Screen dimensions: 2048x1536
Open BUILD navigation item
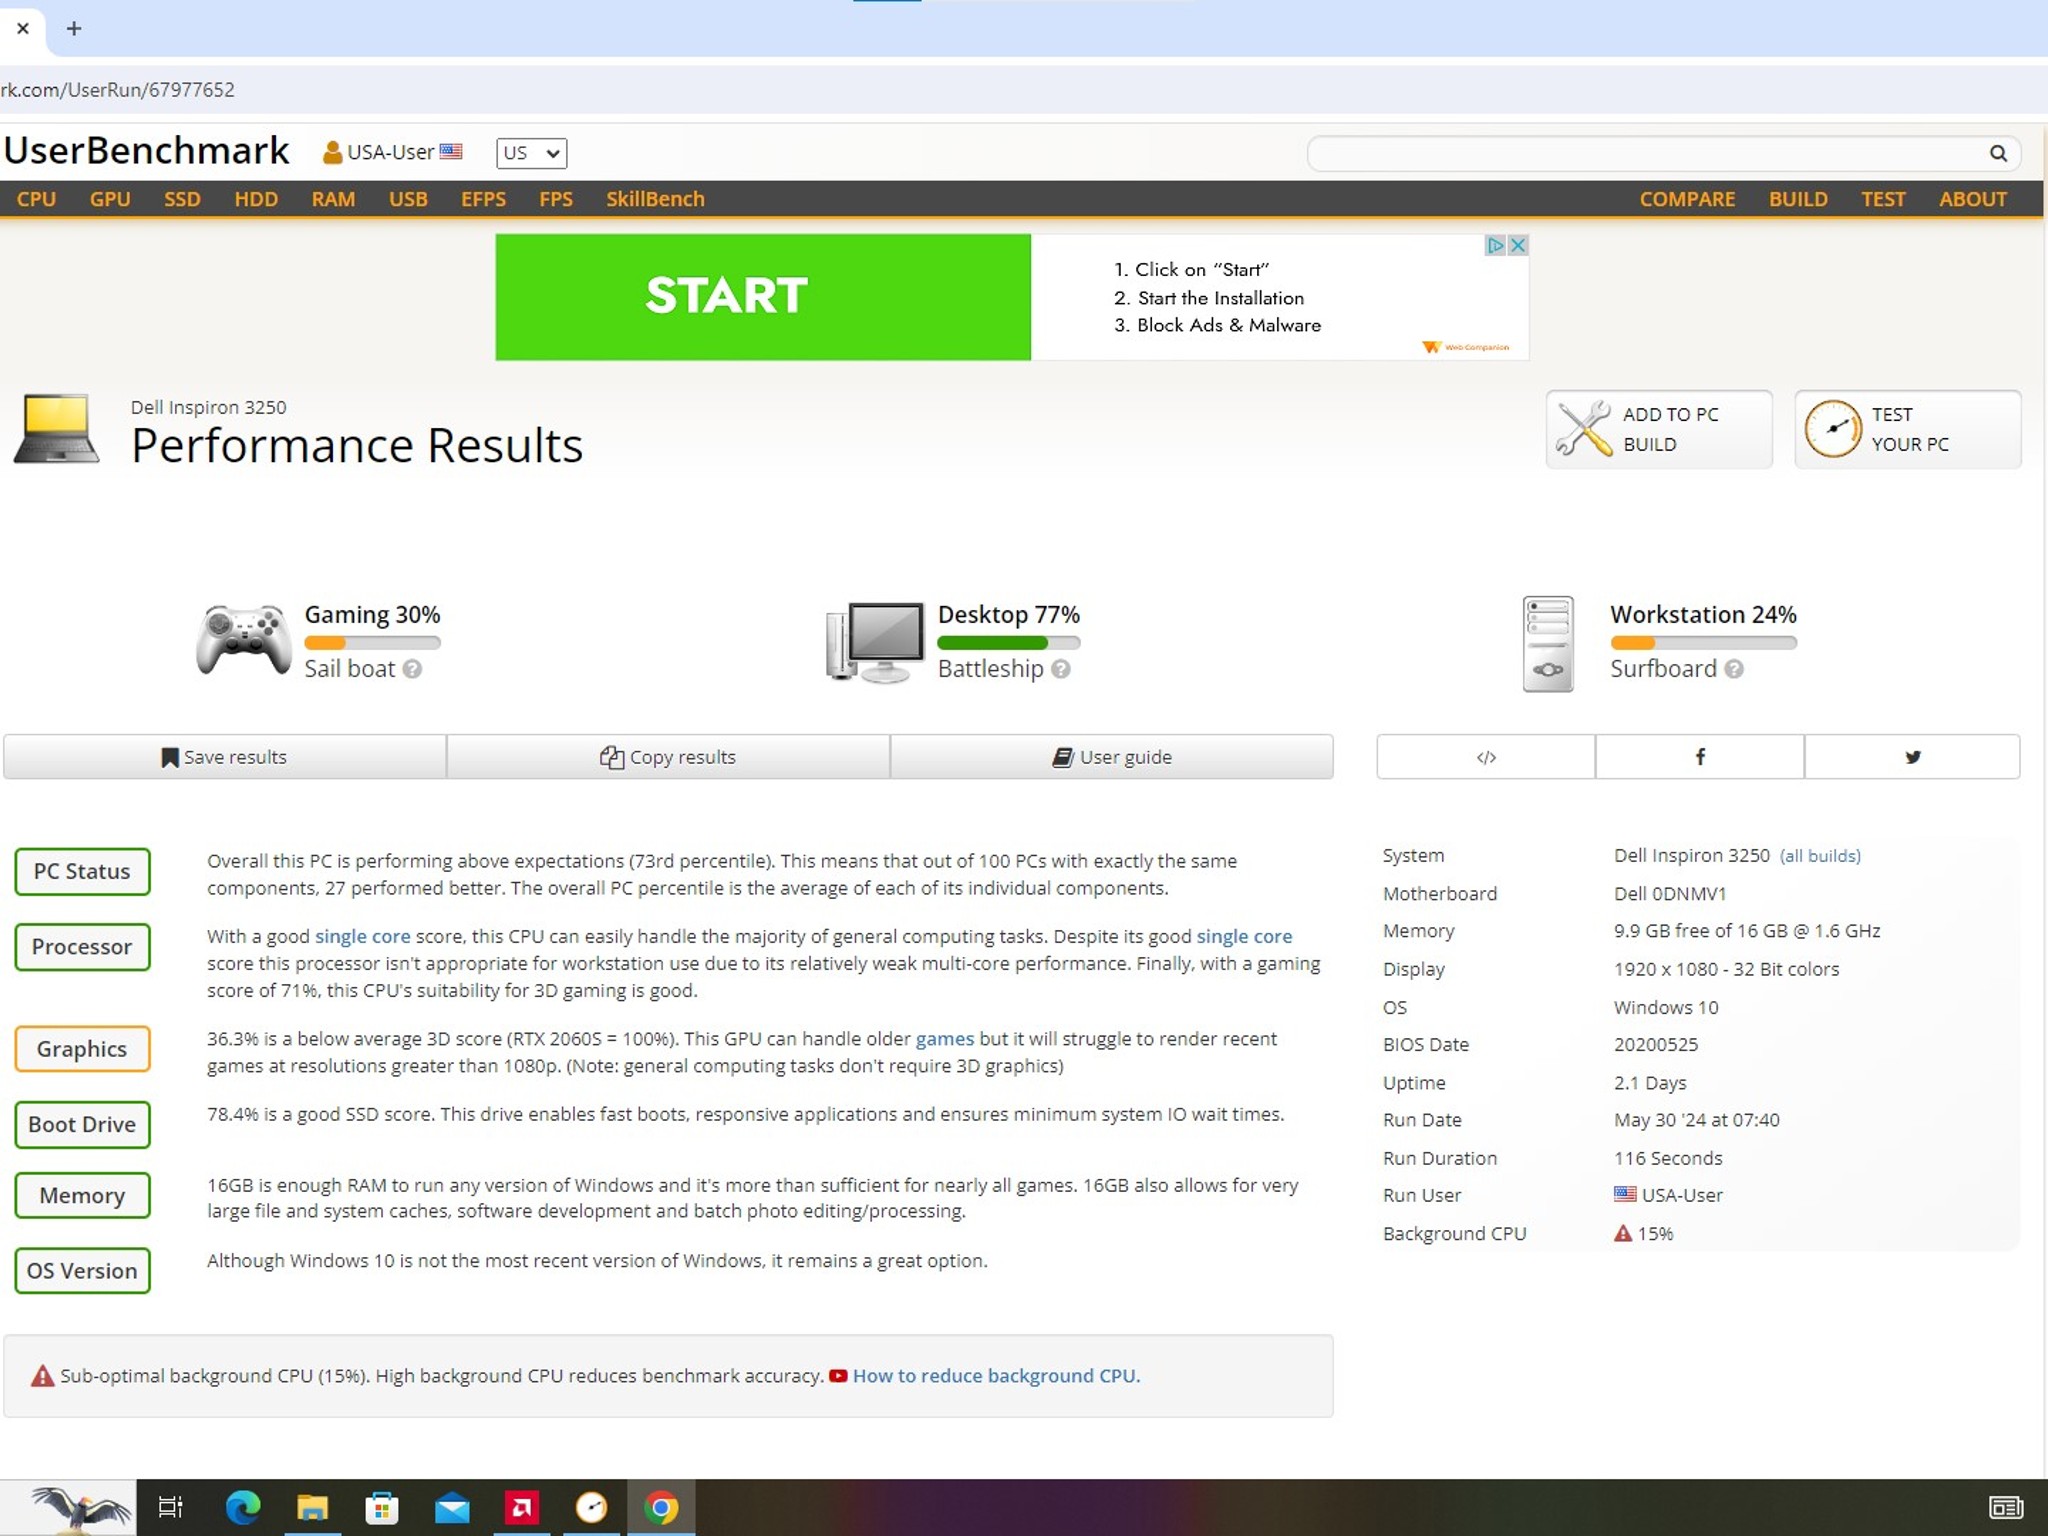tap(1798, 199)
